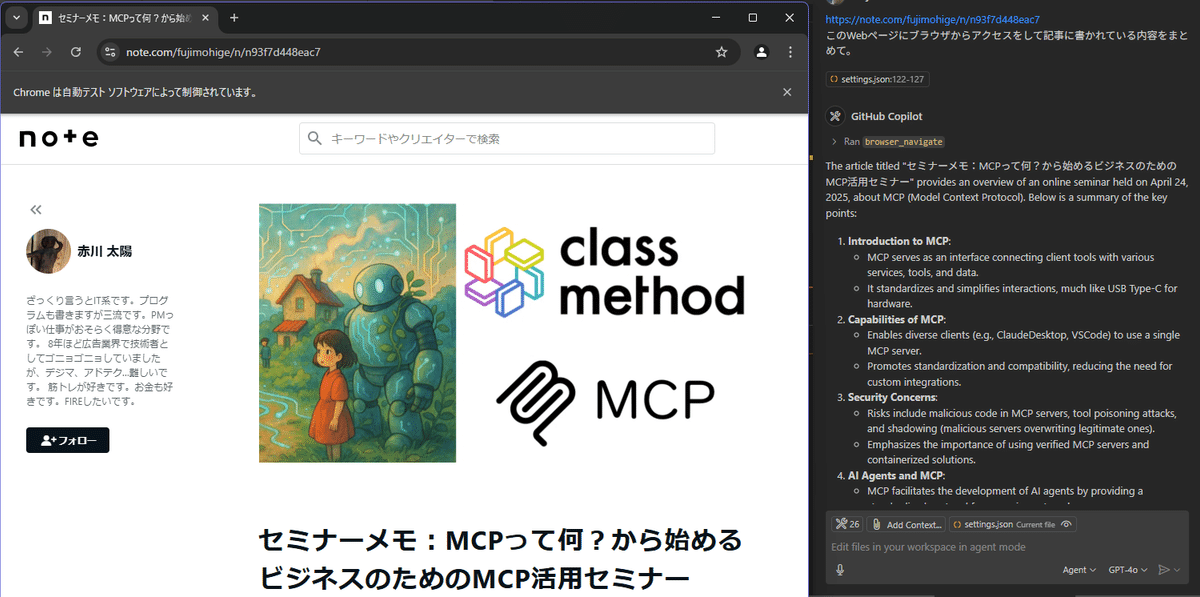Screen dimensions: 1200x597
Task: Dismiss the Chrome automation notification bar
Action: coord(787,91)
